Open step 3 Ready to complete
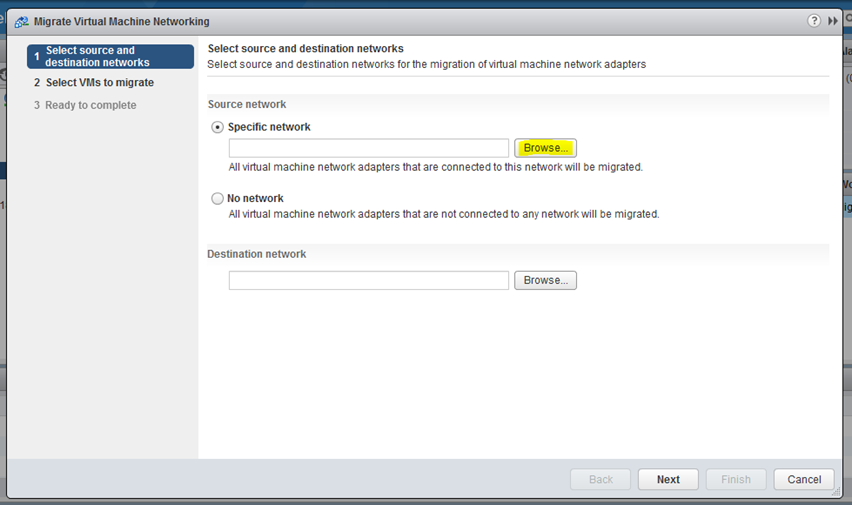Screen dimensions: 852x505 coord(85,105)
